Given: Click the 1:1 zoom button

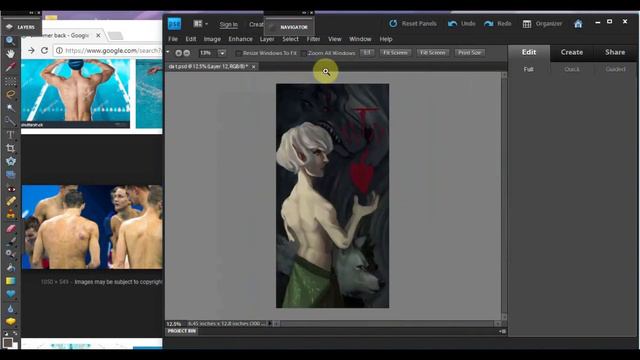Looking at the screenshot, I should (x=367, y=53).
